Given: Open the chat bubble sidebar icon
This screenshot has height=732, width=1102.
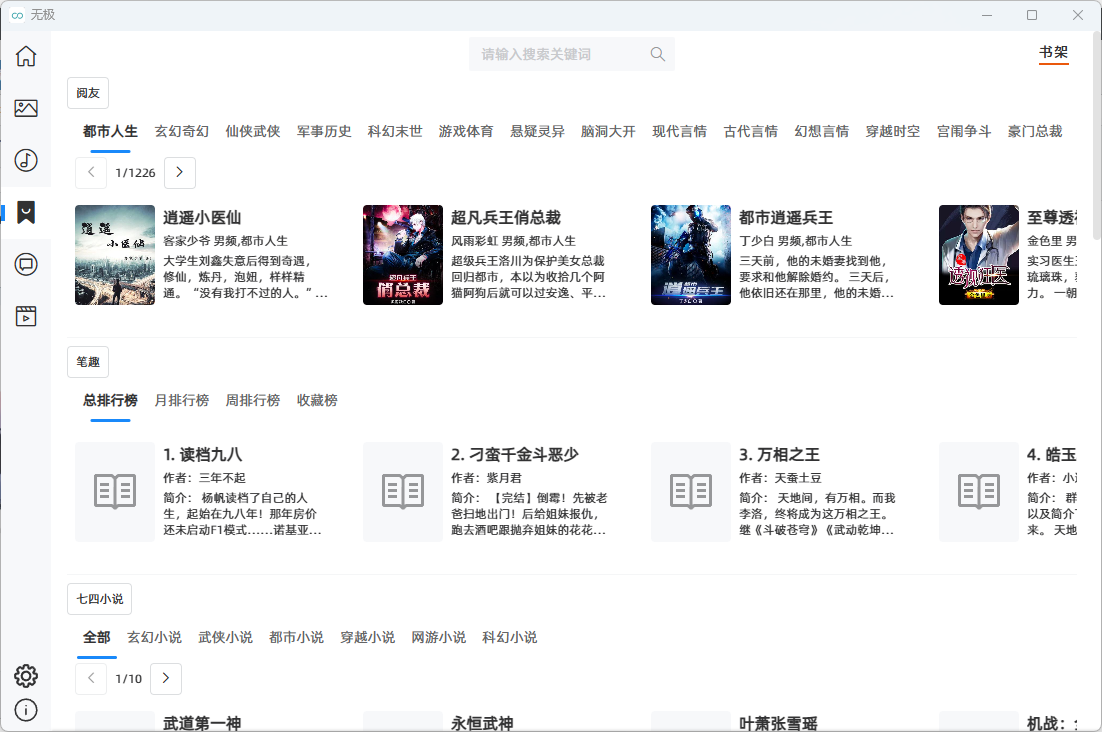Looking at the screenshot, I should pyautogui.click(x=26, y=264).
